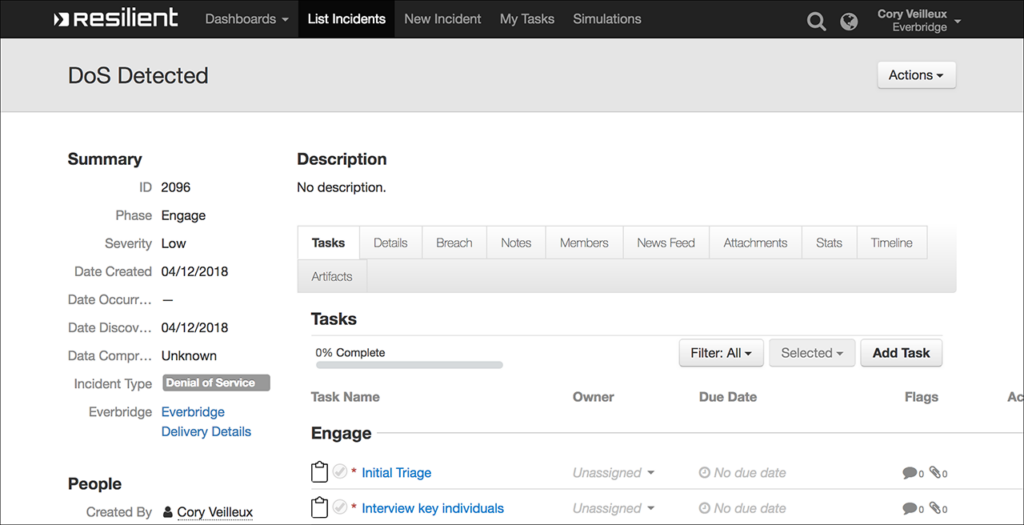Screen dimensions: 1024x525
Task: Switch to the Breach tab
Action: point(454,243)
